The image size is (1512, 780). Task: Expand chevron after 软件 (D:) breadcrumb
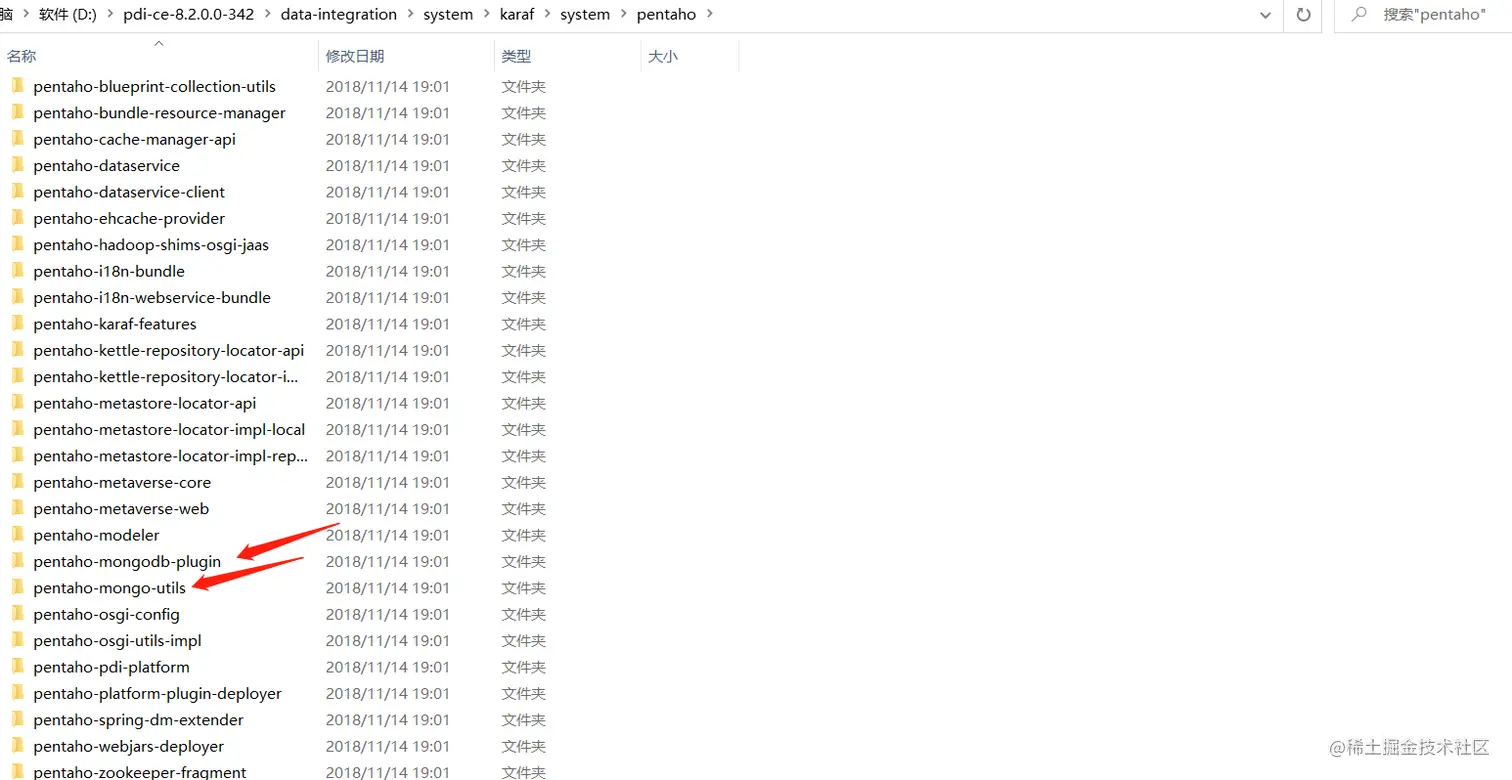tap(110, 15)
